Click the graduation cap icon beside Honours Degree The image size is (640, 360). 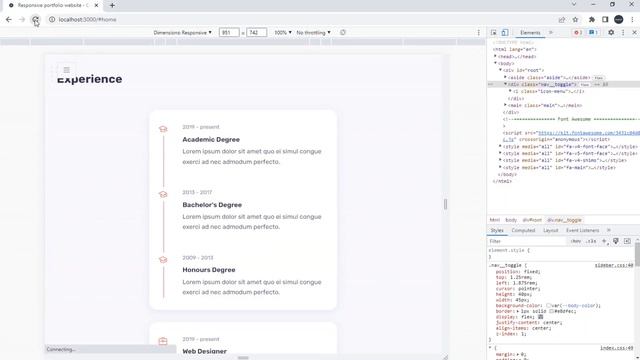click(x=163, y=260)
